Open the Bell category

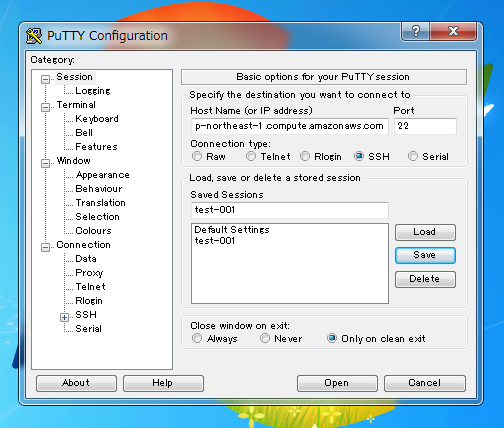[x=84, y=133]
